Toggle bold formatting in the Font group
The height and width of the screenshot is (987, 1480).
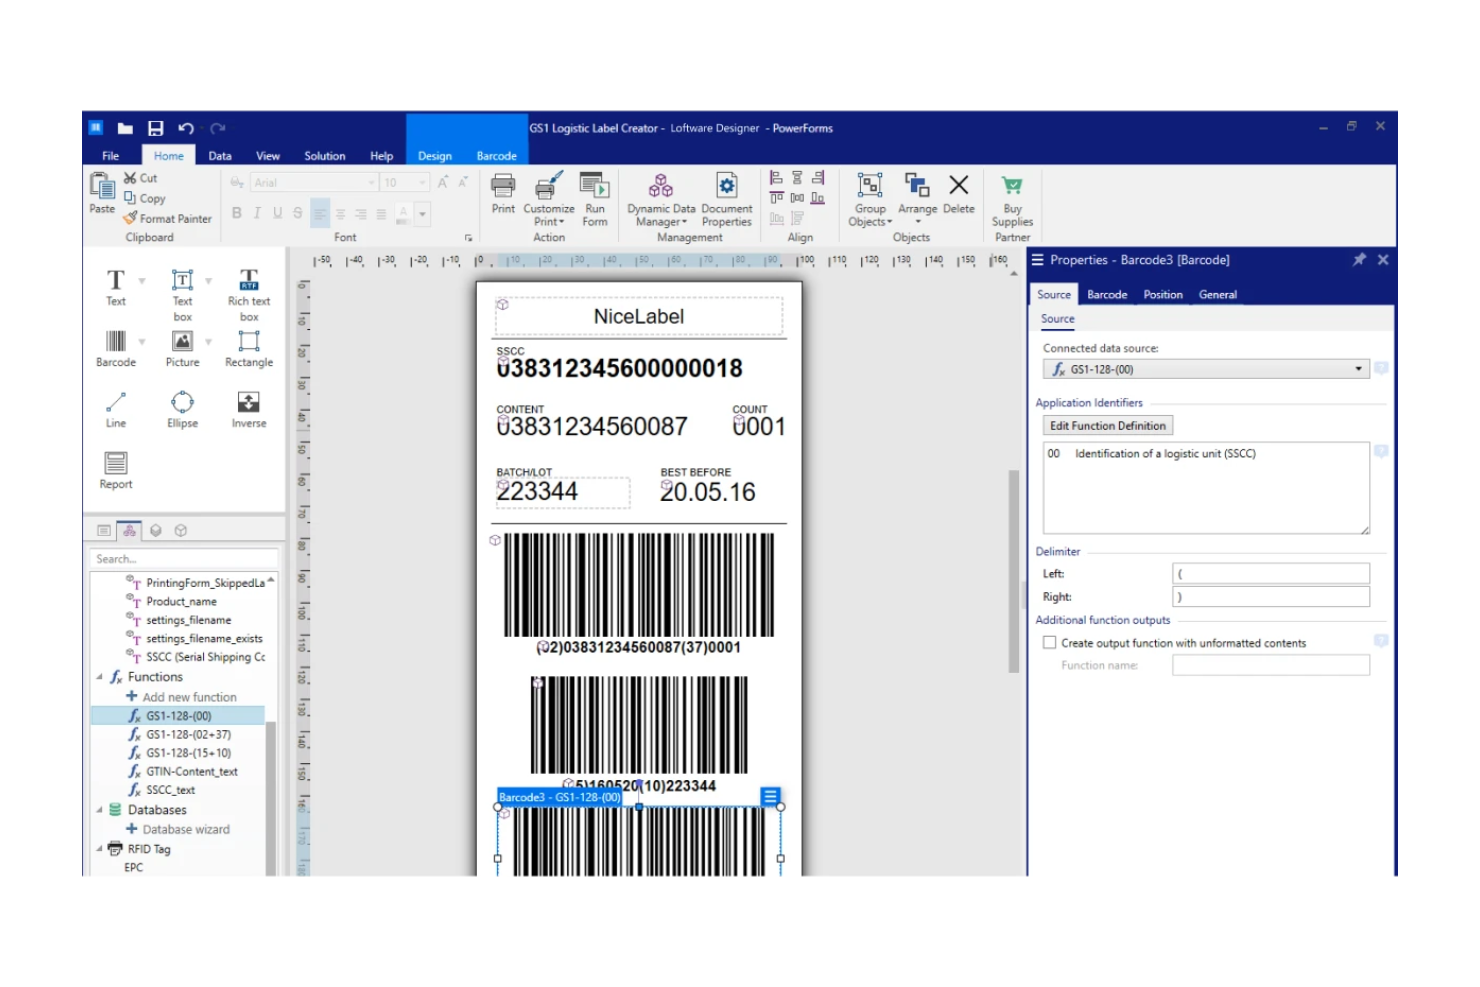click(x=237, y=213)
